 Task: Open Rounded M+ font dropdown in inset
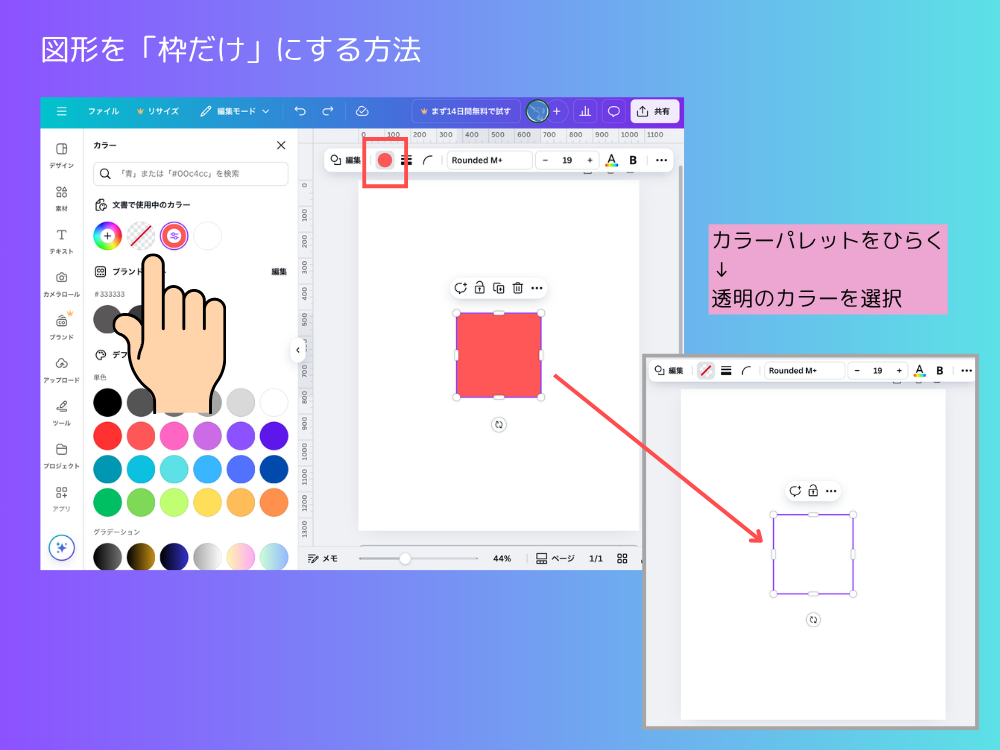click(804, 371)
